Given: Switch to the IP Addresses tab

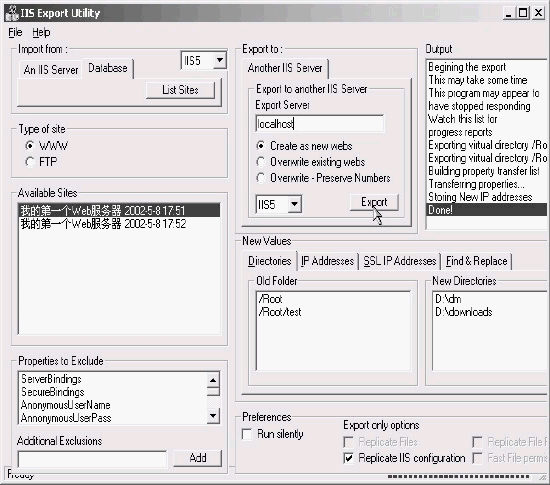Looking at the screenshot, I should 327,261.
